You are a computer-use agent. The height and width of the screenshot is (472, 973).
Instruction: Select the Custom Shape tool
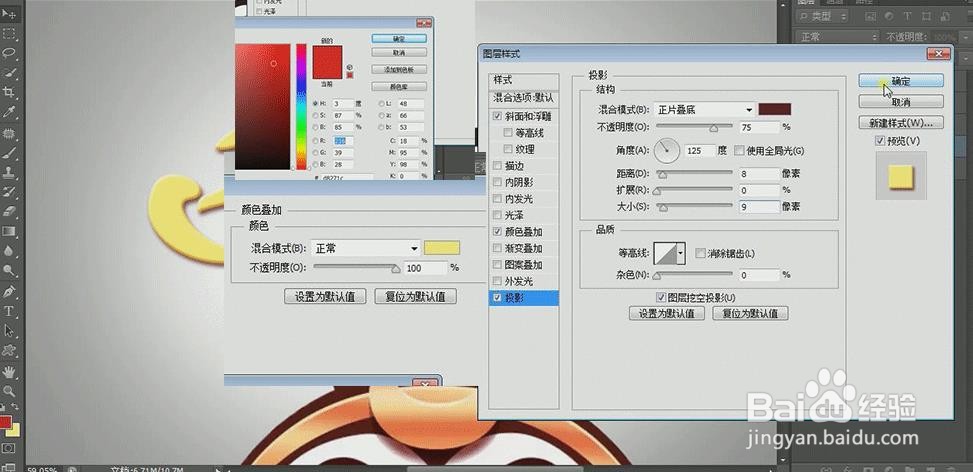pyautogui.click(x=9, y=350)
